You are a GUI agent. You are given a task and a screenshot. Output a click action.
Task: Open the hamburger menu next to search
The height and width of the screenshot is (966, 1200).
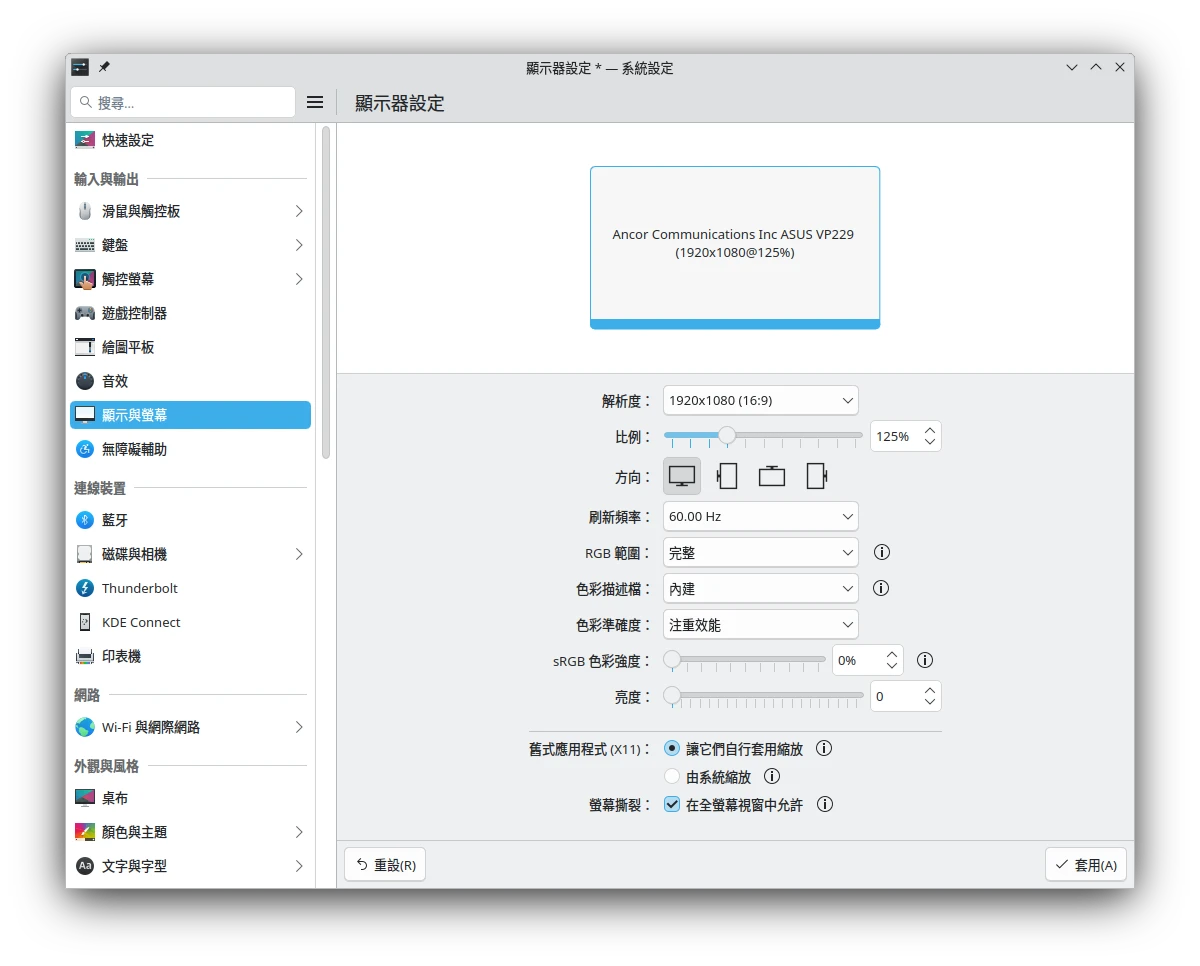click(315, 102)
